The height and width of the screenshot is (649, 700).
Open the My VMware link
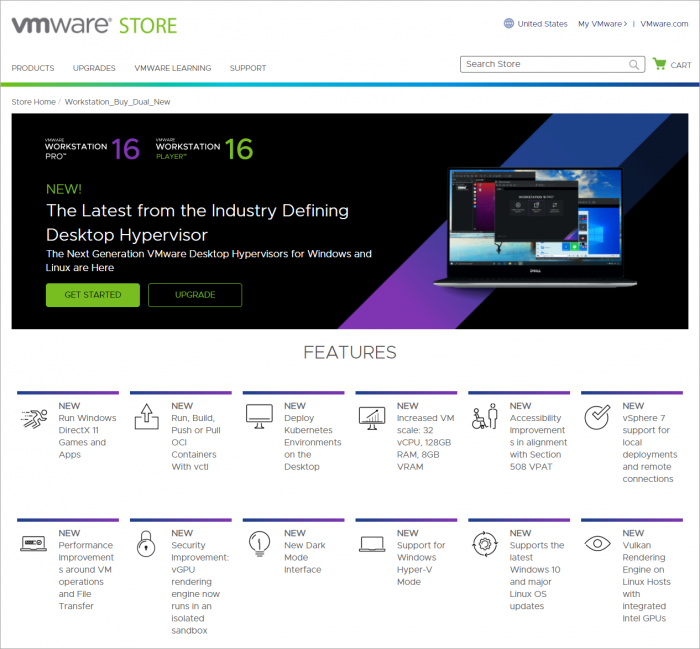tap(602, 24)
